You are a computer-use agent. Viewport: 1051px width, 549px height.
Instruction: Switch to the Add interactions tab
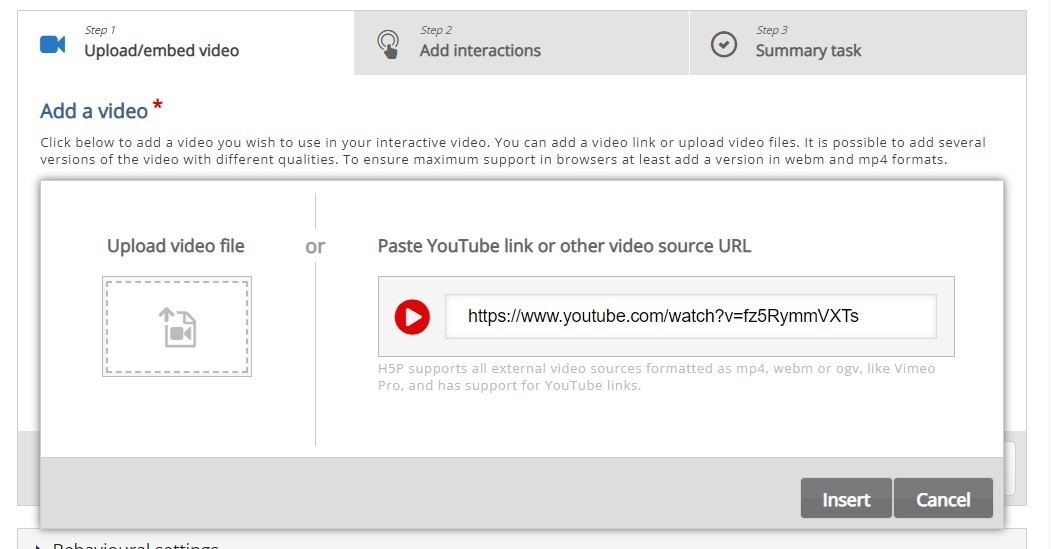click(521, 43)
